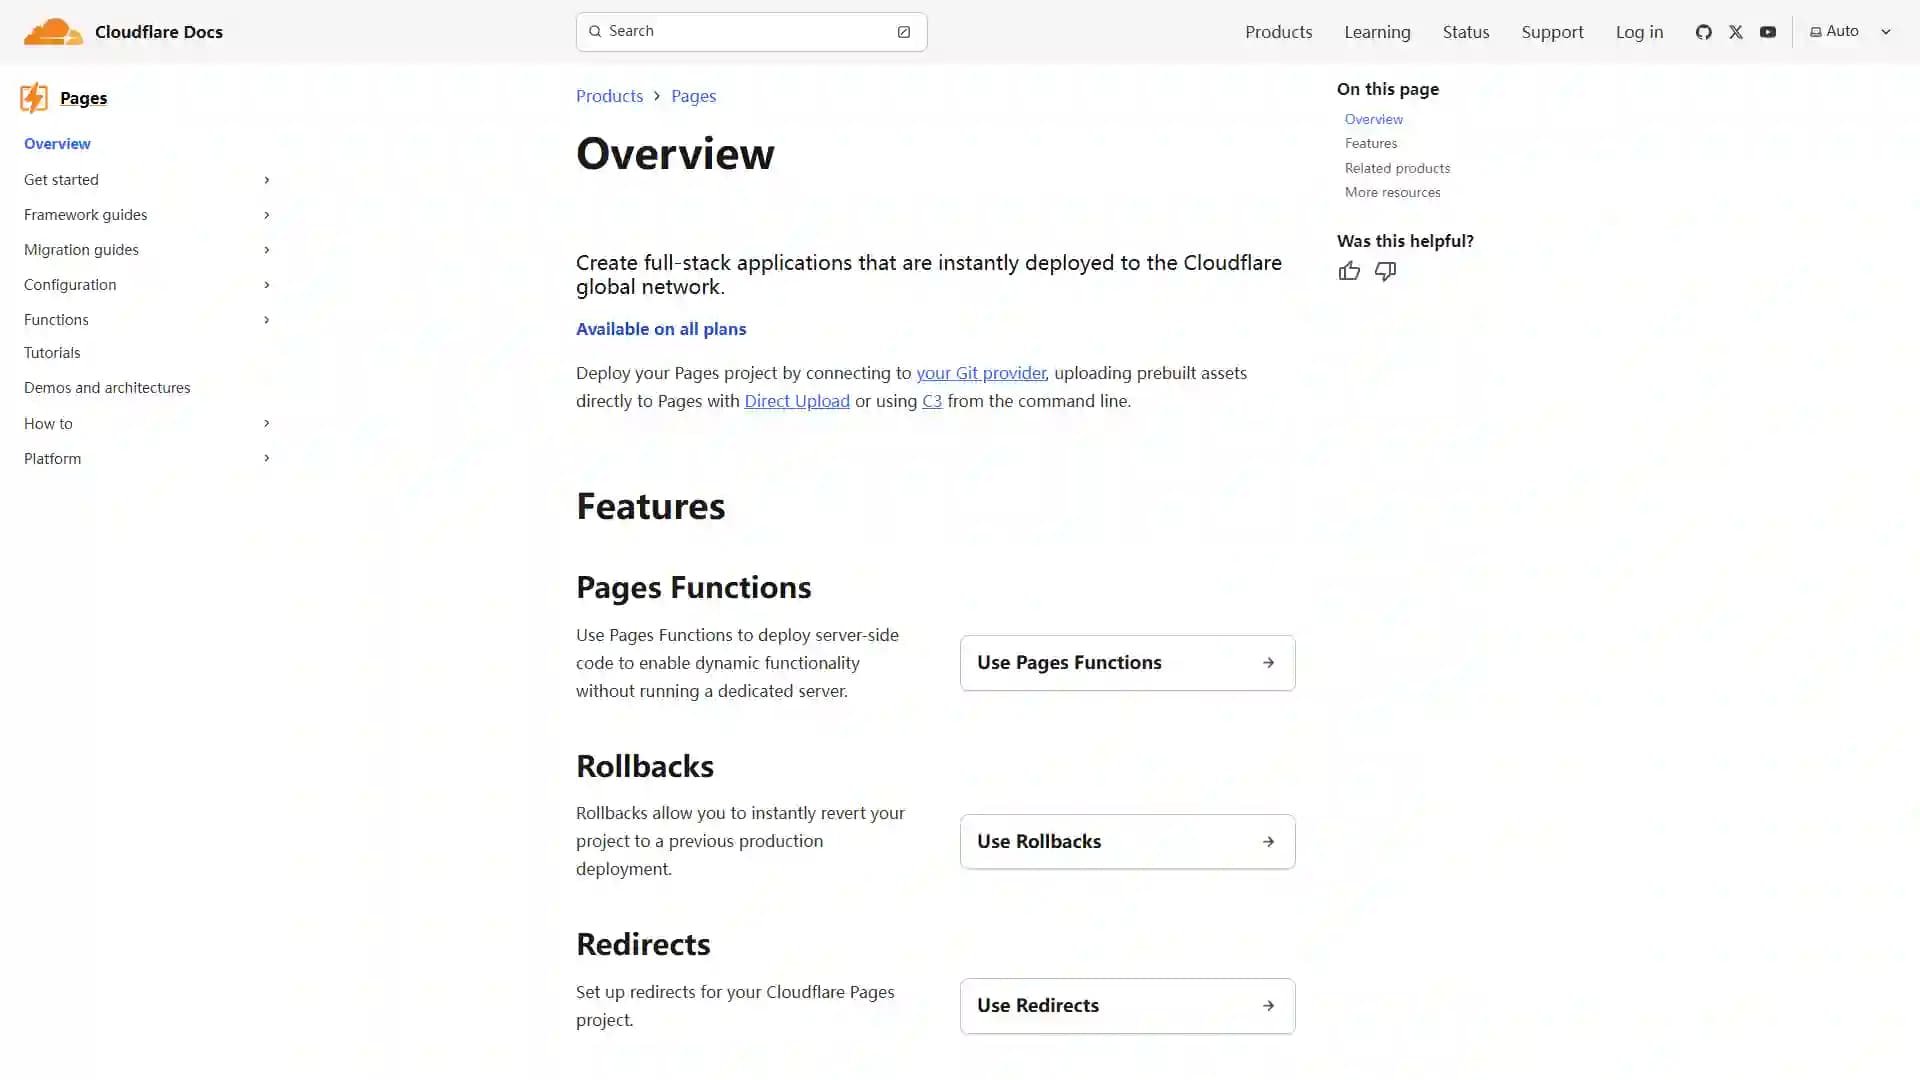
Task: Click the GitHub icon in navbar
Action: [x=1704, y=32]
